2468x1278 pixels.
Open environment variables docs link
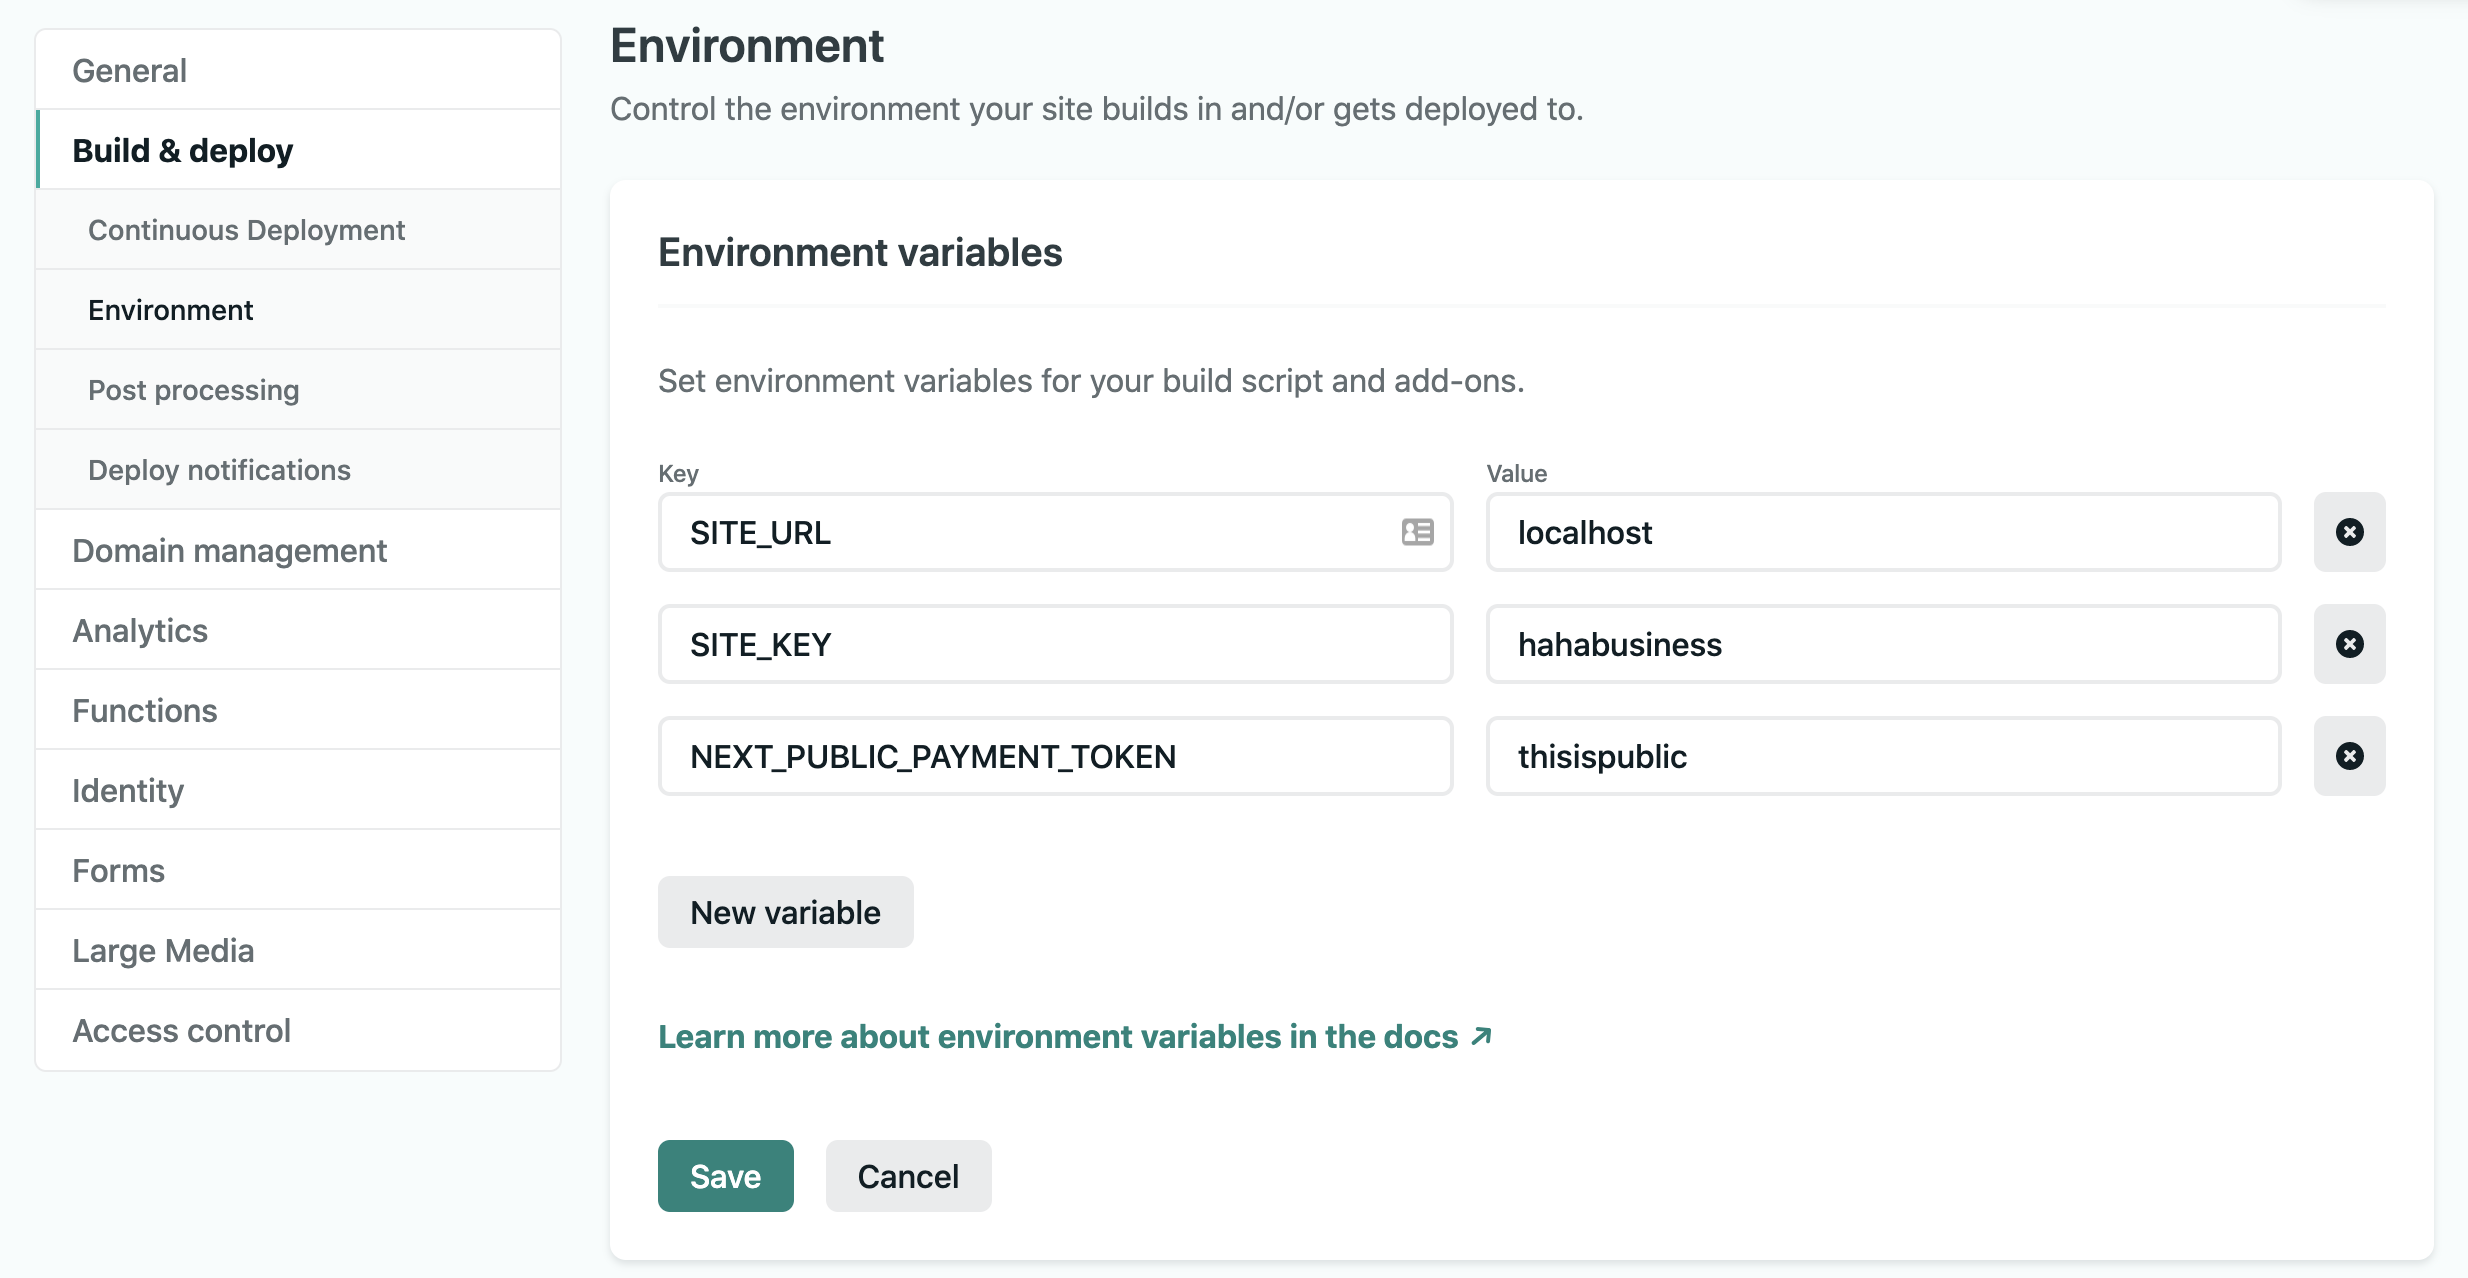click(x=1074, y=1037)
